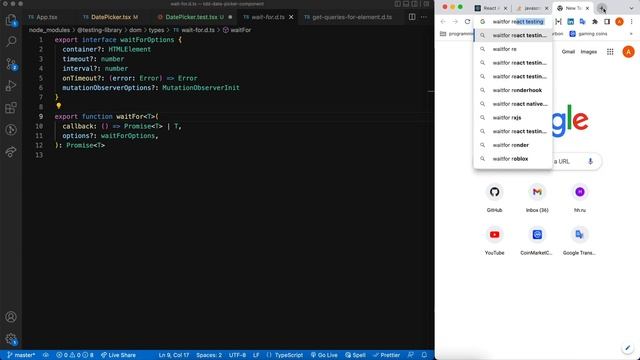Open the Chrome tab search chevron

point(631,8)
